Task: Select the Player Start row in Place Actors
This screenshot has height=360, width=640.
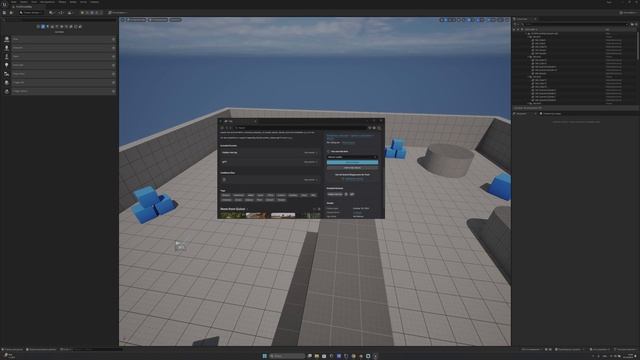Action: [60, 74]
